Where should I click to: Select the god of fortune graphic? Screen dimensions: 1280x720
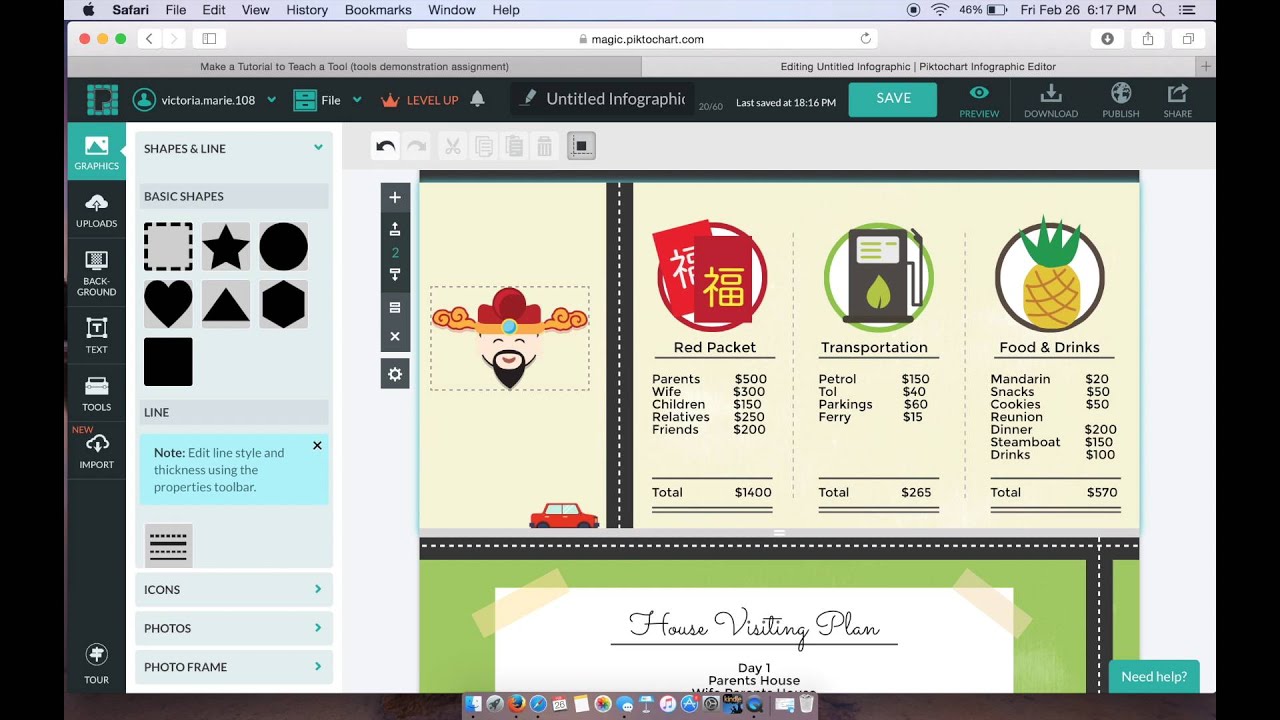[x=510, y=338]
